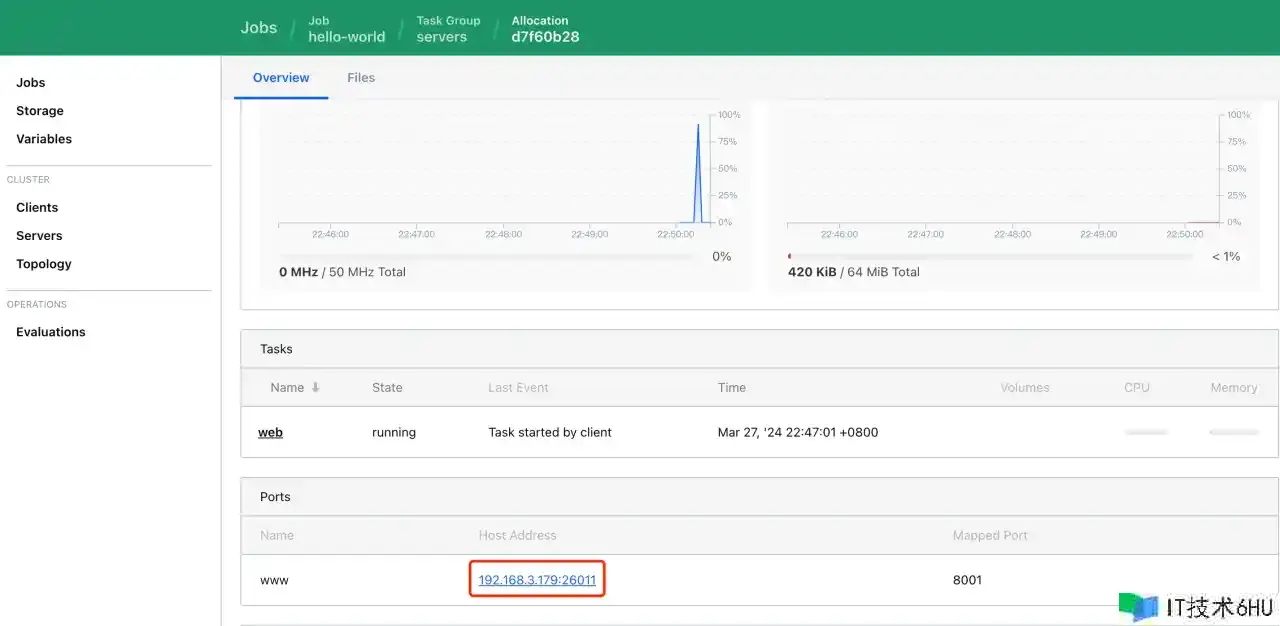The width and height of the screenshot is (1280, 626).
Task: Click 'Task started by client' event text
Action: pyautogui.click(x=550, y=432)
